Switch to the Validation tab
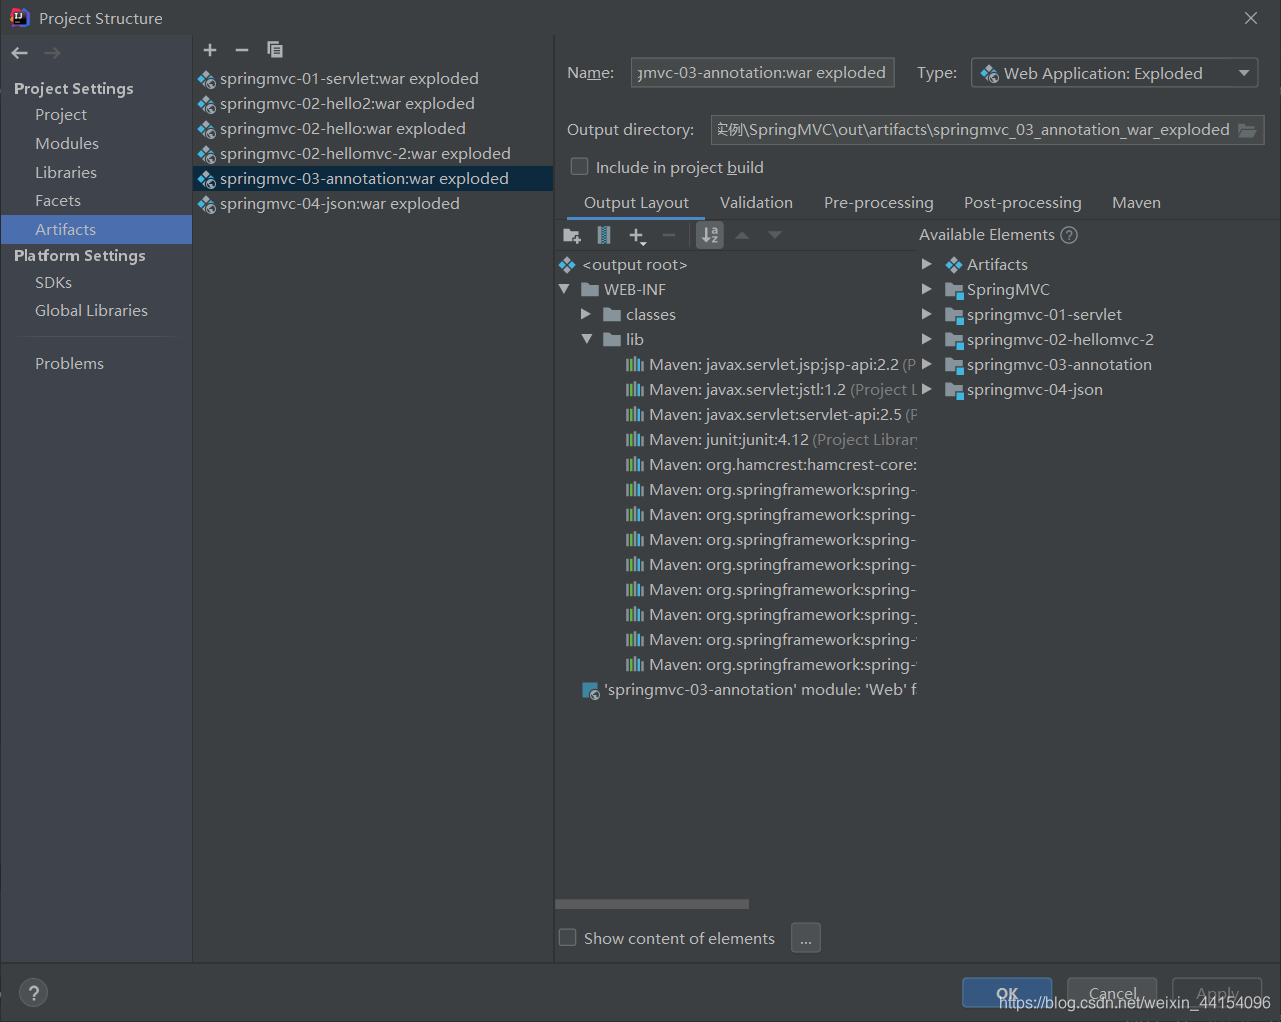This screenshot has width=1281, height=1022. coord(756,203)
